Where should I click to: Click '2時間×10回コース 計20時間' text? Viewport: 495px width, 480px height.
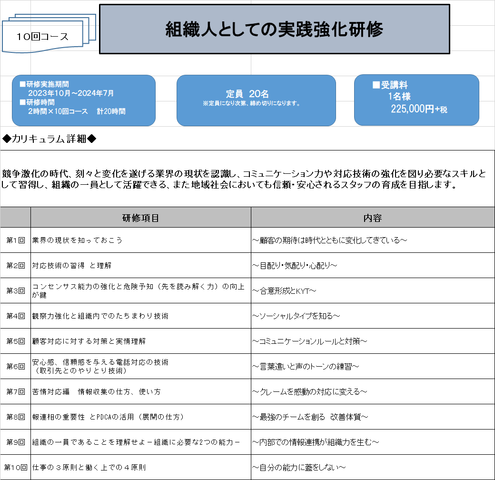coord(77,111)
